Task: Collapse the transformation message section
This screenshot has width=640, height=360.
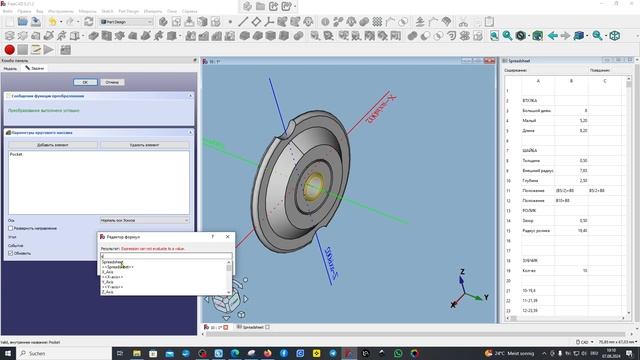Action: [190, 96]
